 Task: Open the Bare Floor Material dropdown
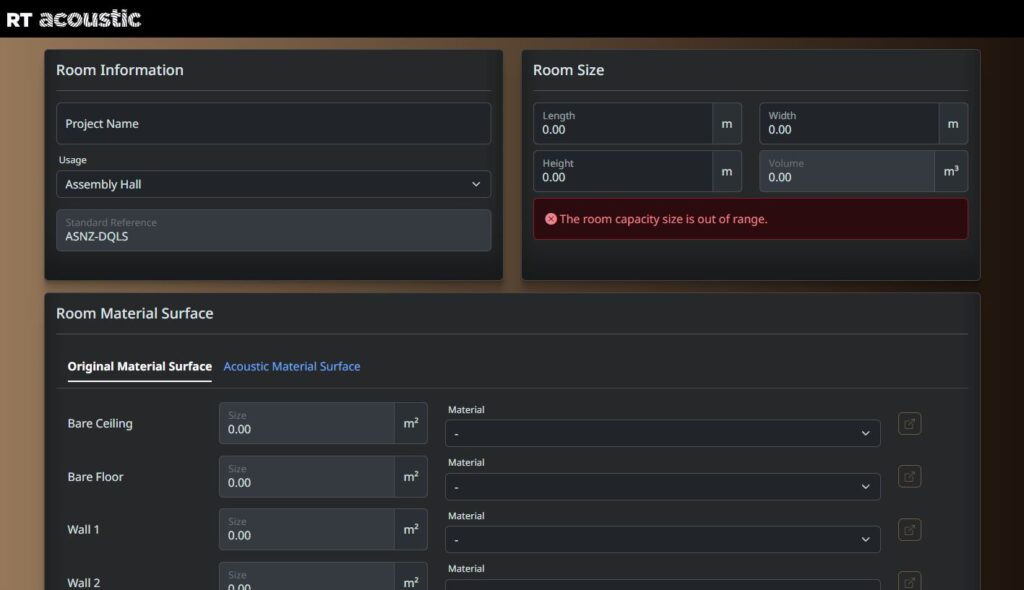click(x=662, y=487)
